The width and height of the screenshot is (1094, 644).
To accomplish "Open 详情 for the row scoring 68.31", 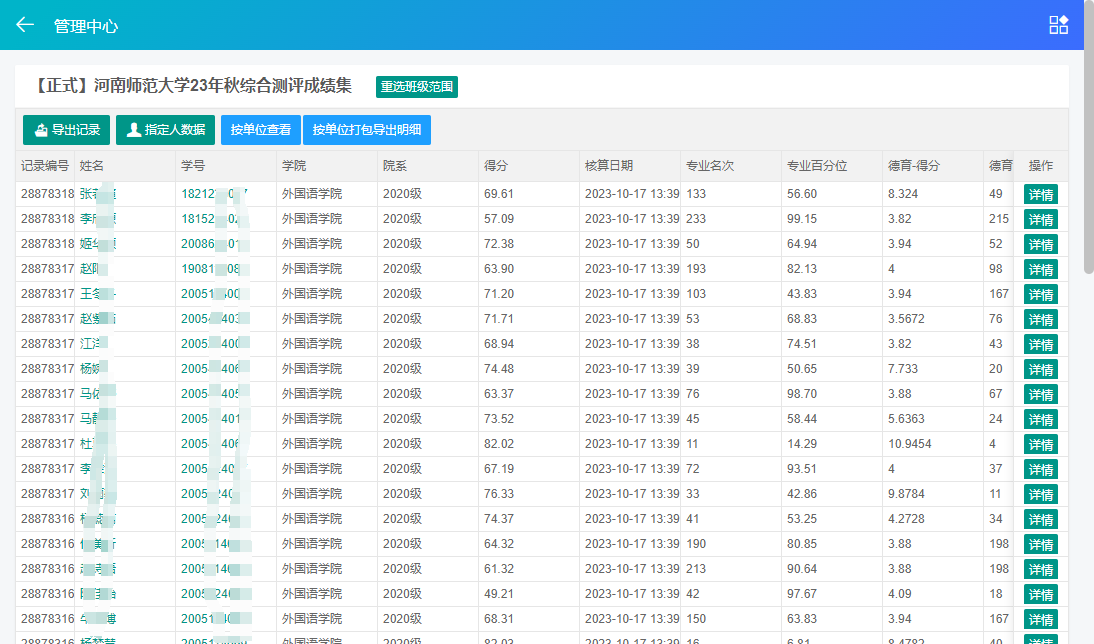I will (x=1040, y=620).
